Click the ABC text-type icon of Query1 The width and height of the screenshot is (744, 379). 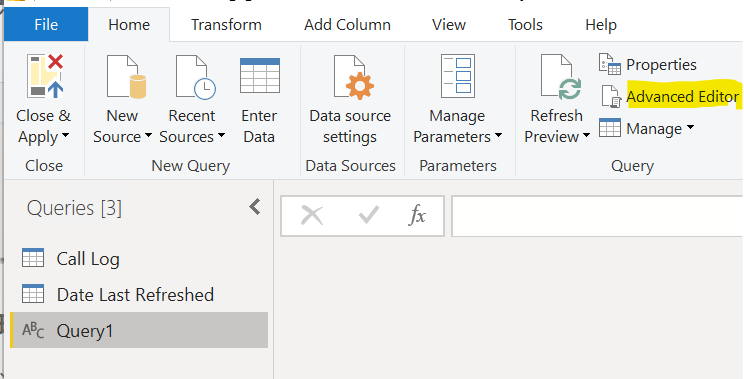point(33,330)
